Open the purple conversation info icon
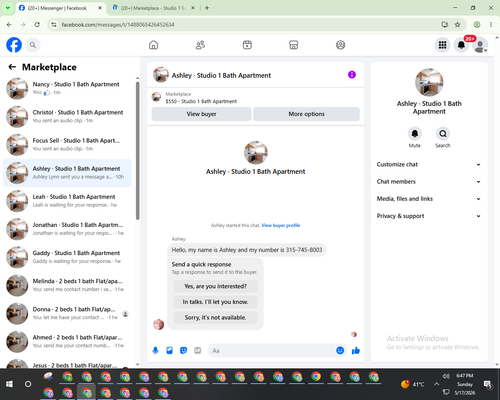This screenshot has height=400, width=500. (352, 75)
